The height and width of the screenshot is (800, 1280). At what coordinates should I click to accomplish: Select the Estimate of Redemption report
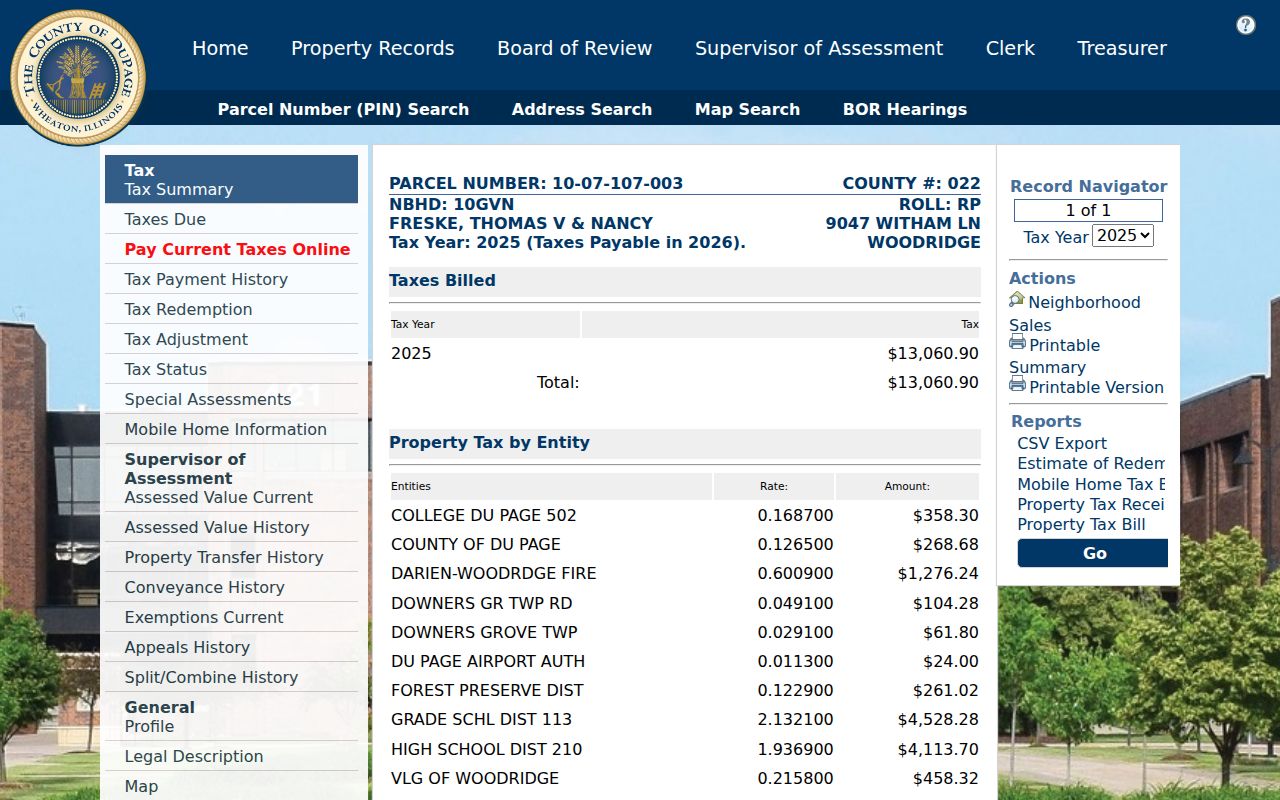point(1091,463)
